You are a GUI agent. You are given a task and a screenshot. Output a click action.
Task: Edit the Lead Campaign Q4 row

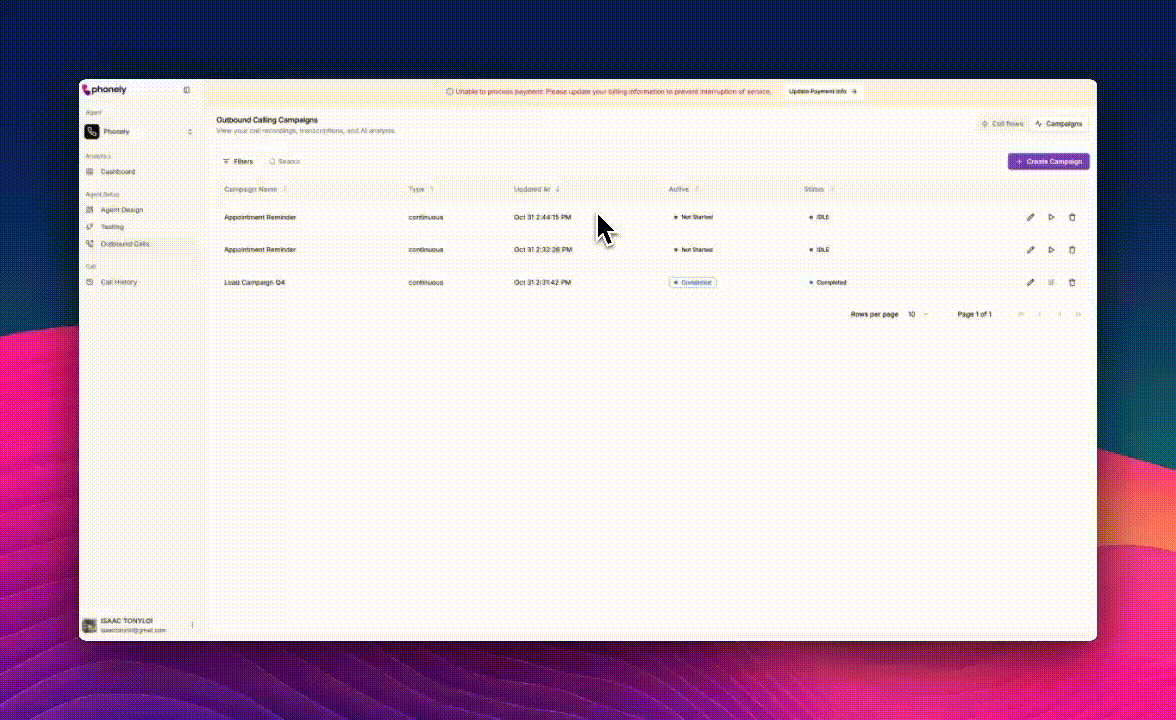tap(1030, 283)
